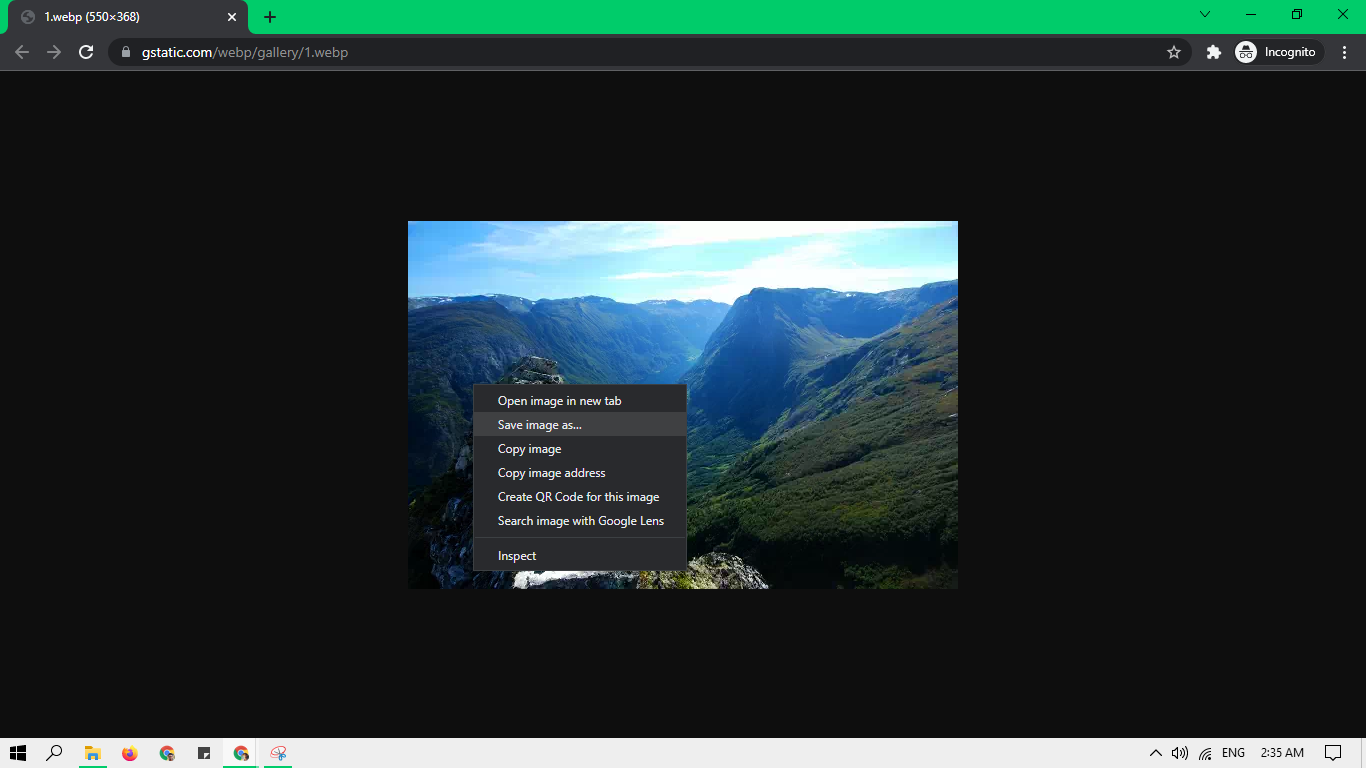This screenshot has height=768, width=1366.
Task: Close the 1.webp tab
Action: click(232, 17)
